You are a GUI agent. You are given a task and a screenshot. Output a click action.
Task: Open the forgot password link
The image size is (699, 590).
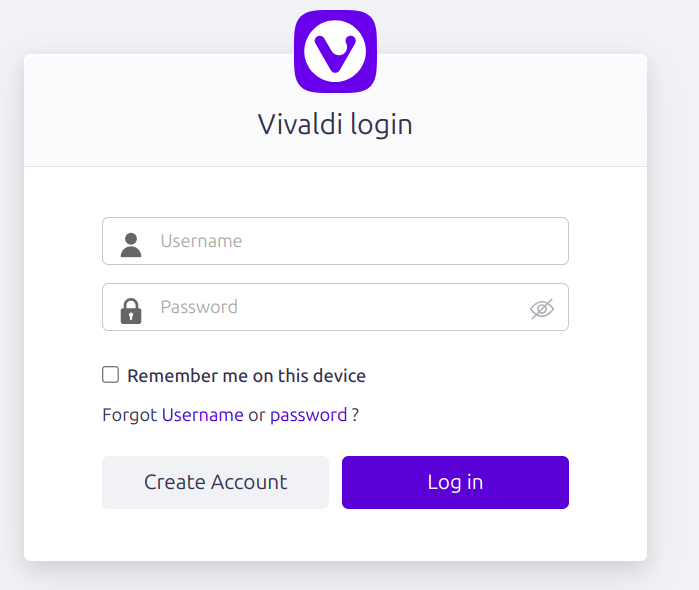pyautogui.click(x=308, y=416)
